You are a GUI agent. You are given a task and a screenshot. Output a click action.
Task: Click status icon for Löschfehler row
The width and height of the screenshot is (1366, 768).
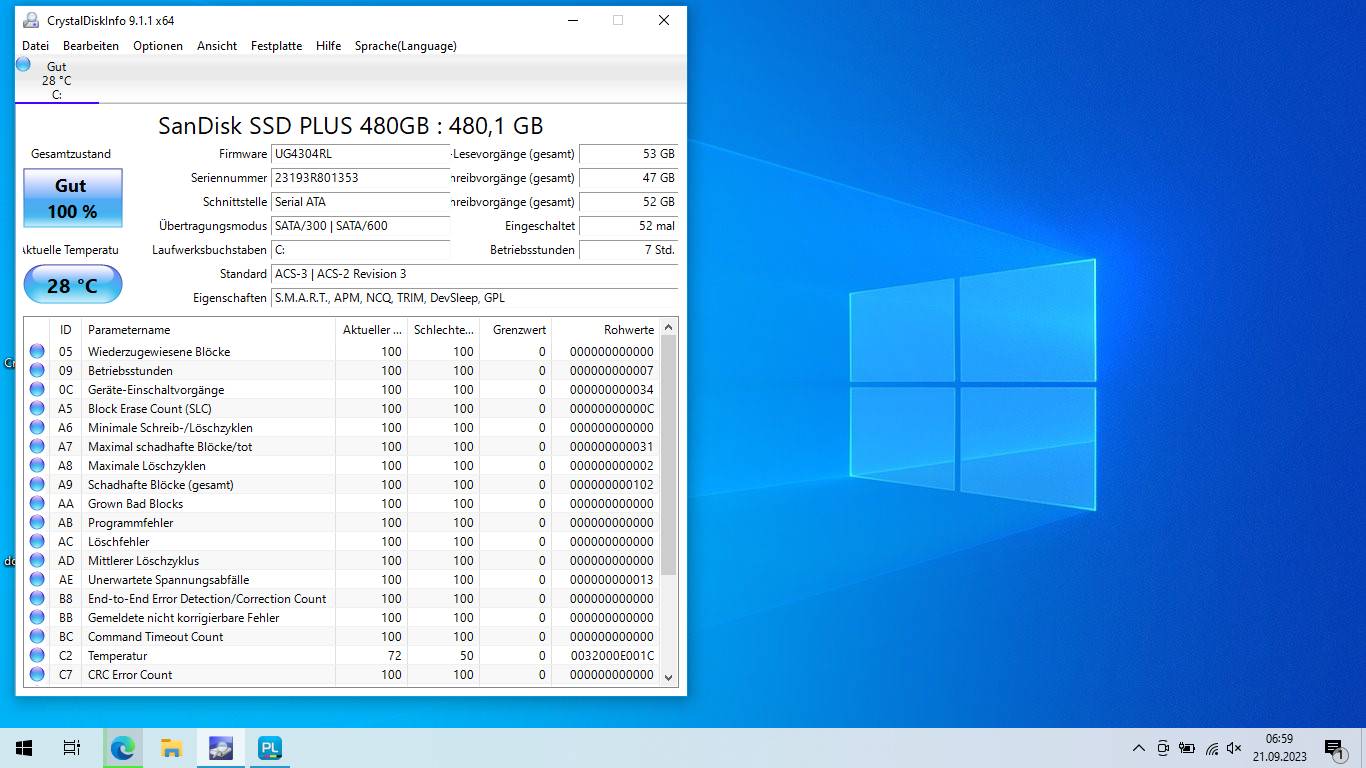click(x=37, y=541)
